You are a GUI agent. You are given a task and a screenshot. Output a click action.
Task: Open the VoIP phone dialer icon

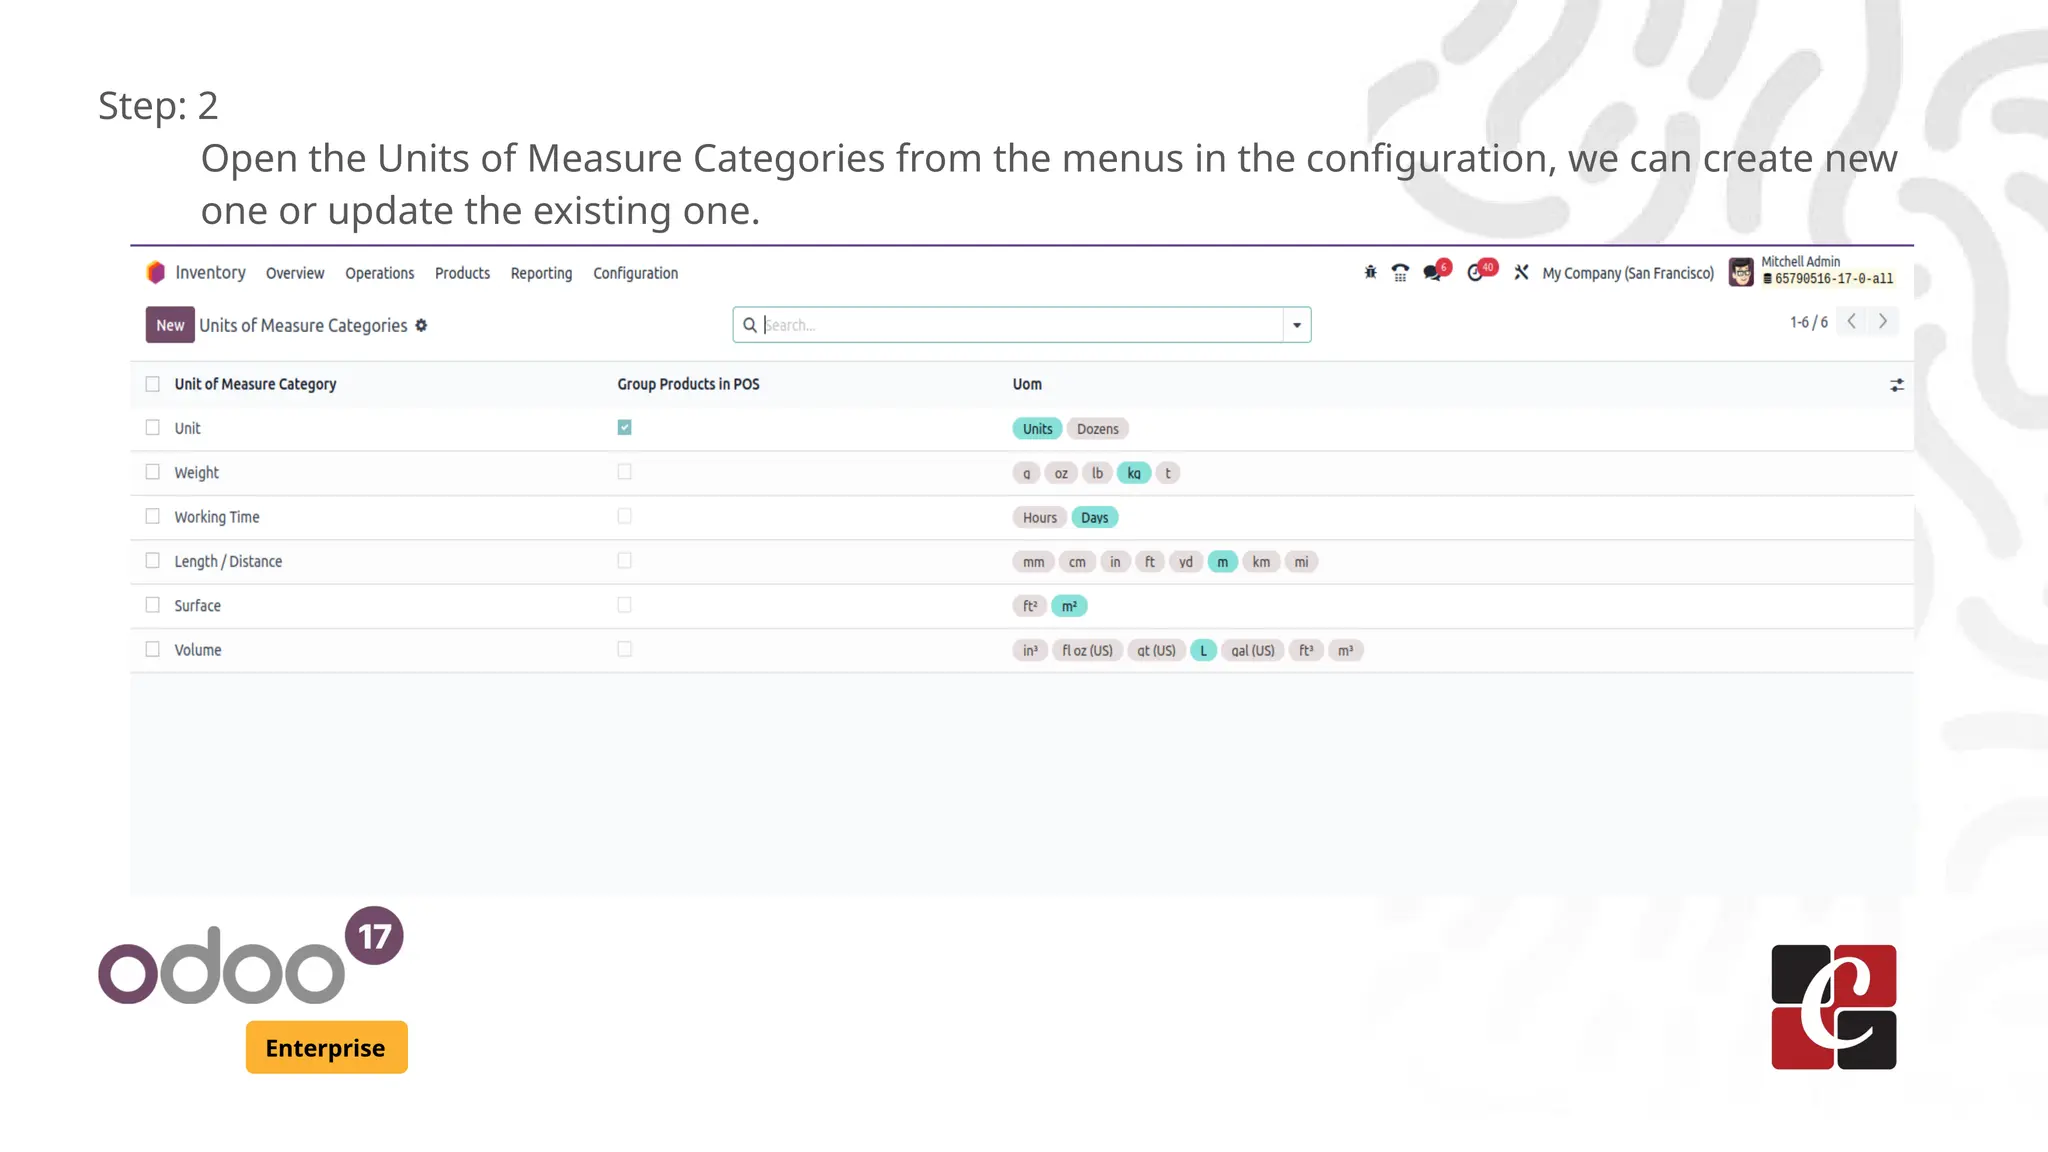click(1400, 272)
